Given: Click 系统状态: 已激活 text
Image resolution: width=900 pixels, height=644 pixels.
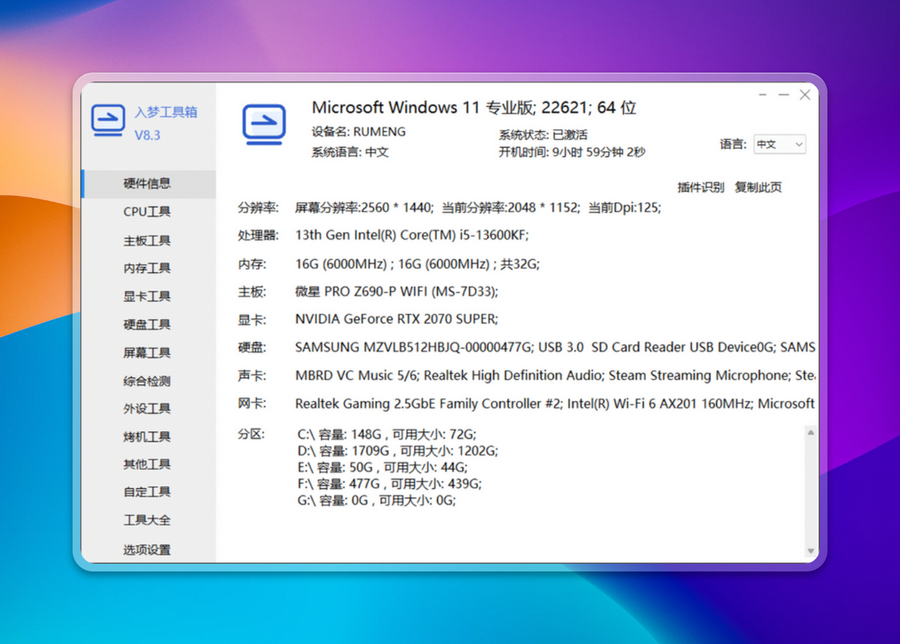Looking at the screenshot, I should [x=543, y=135].
